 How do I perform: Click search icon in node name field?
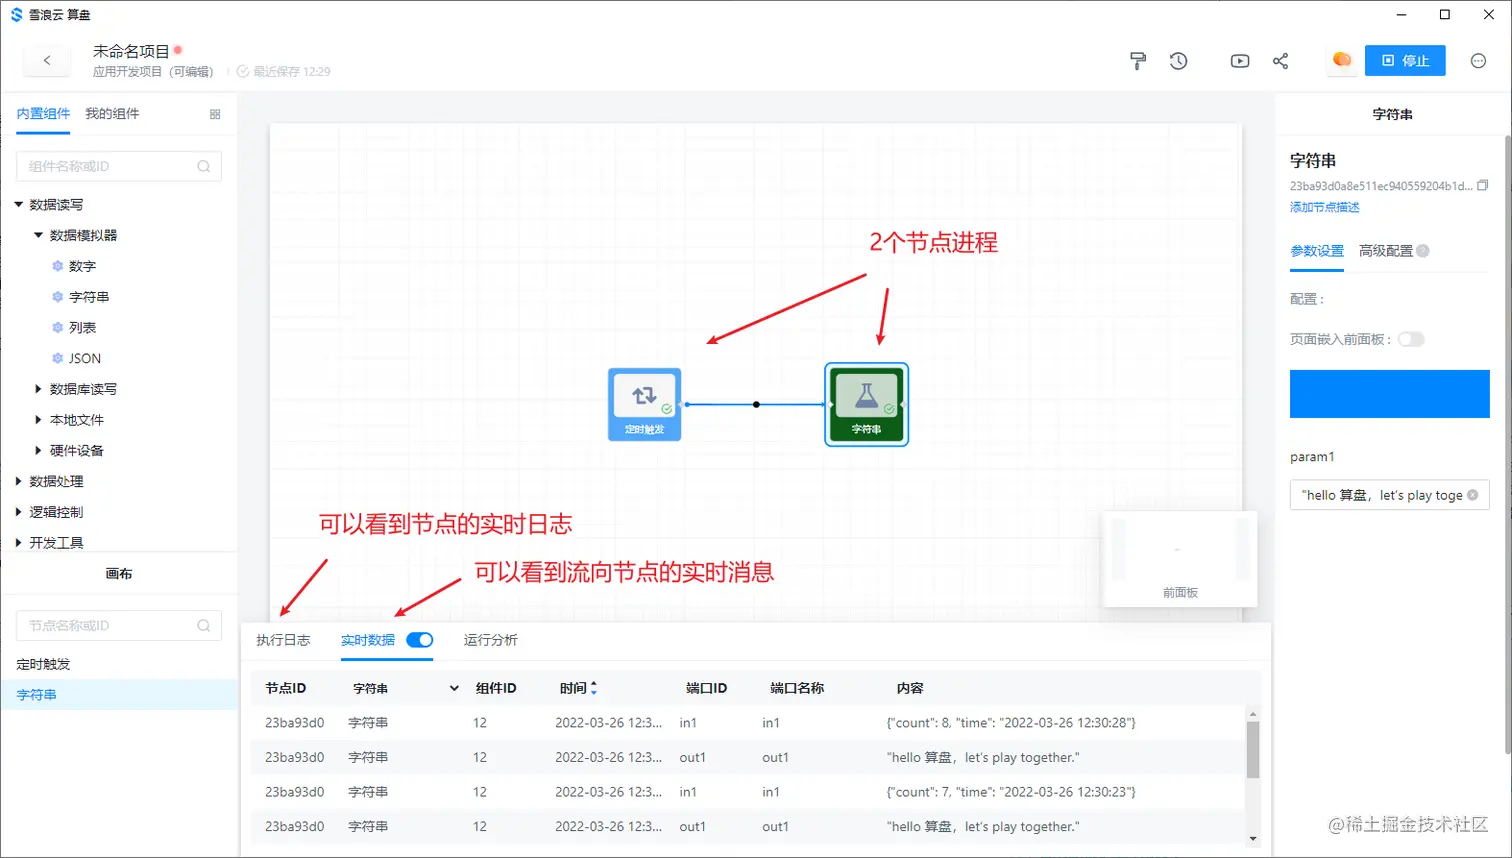tap(204, 626)
